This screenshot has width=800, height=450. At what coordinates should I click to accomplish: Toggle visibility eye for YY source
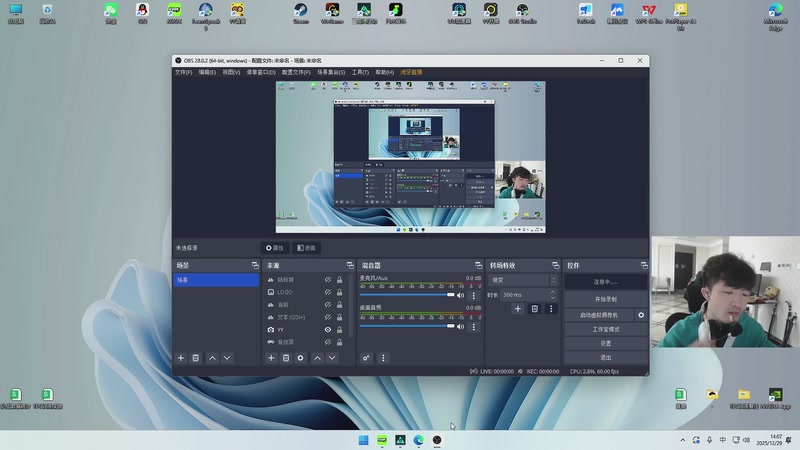[x=327, y=329]
